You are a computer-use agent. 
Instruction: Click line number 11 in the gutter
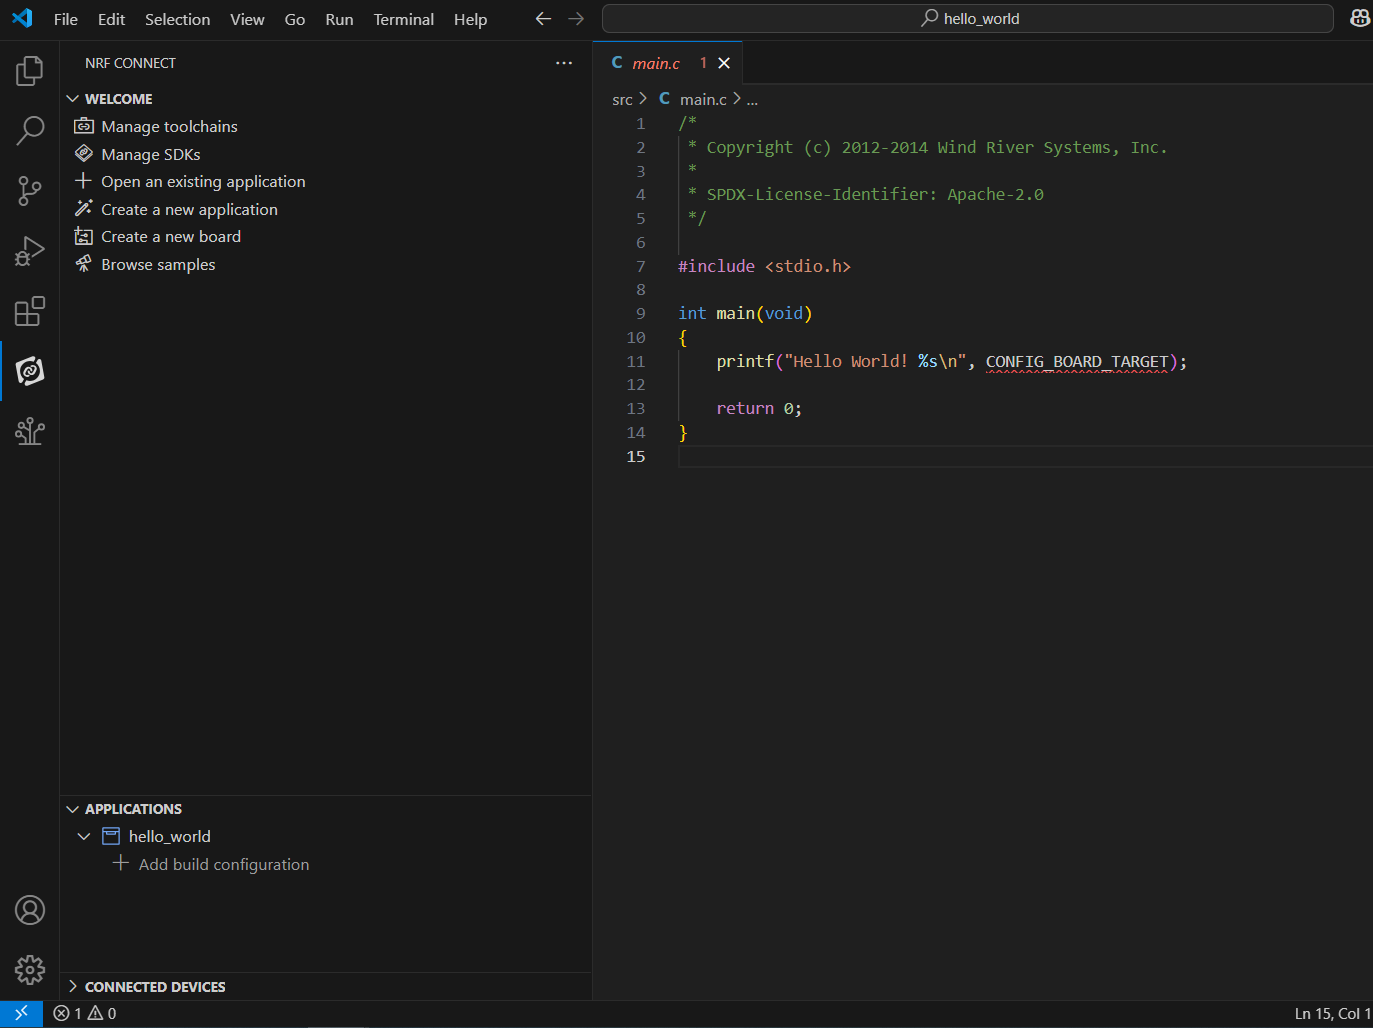coord(636,361)
